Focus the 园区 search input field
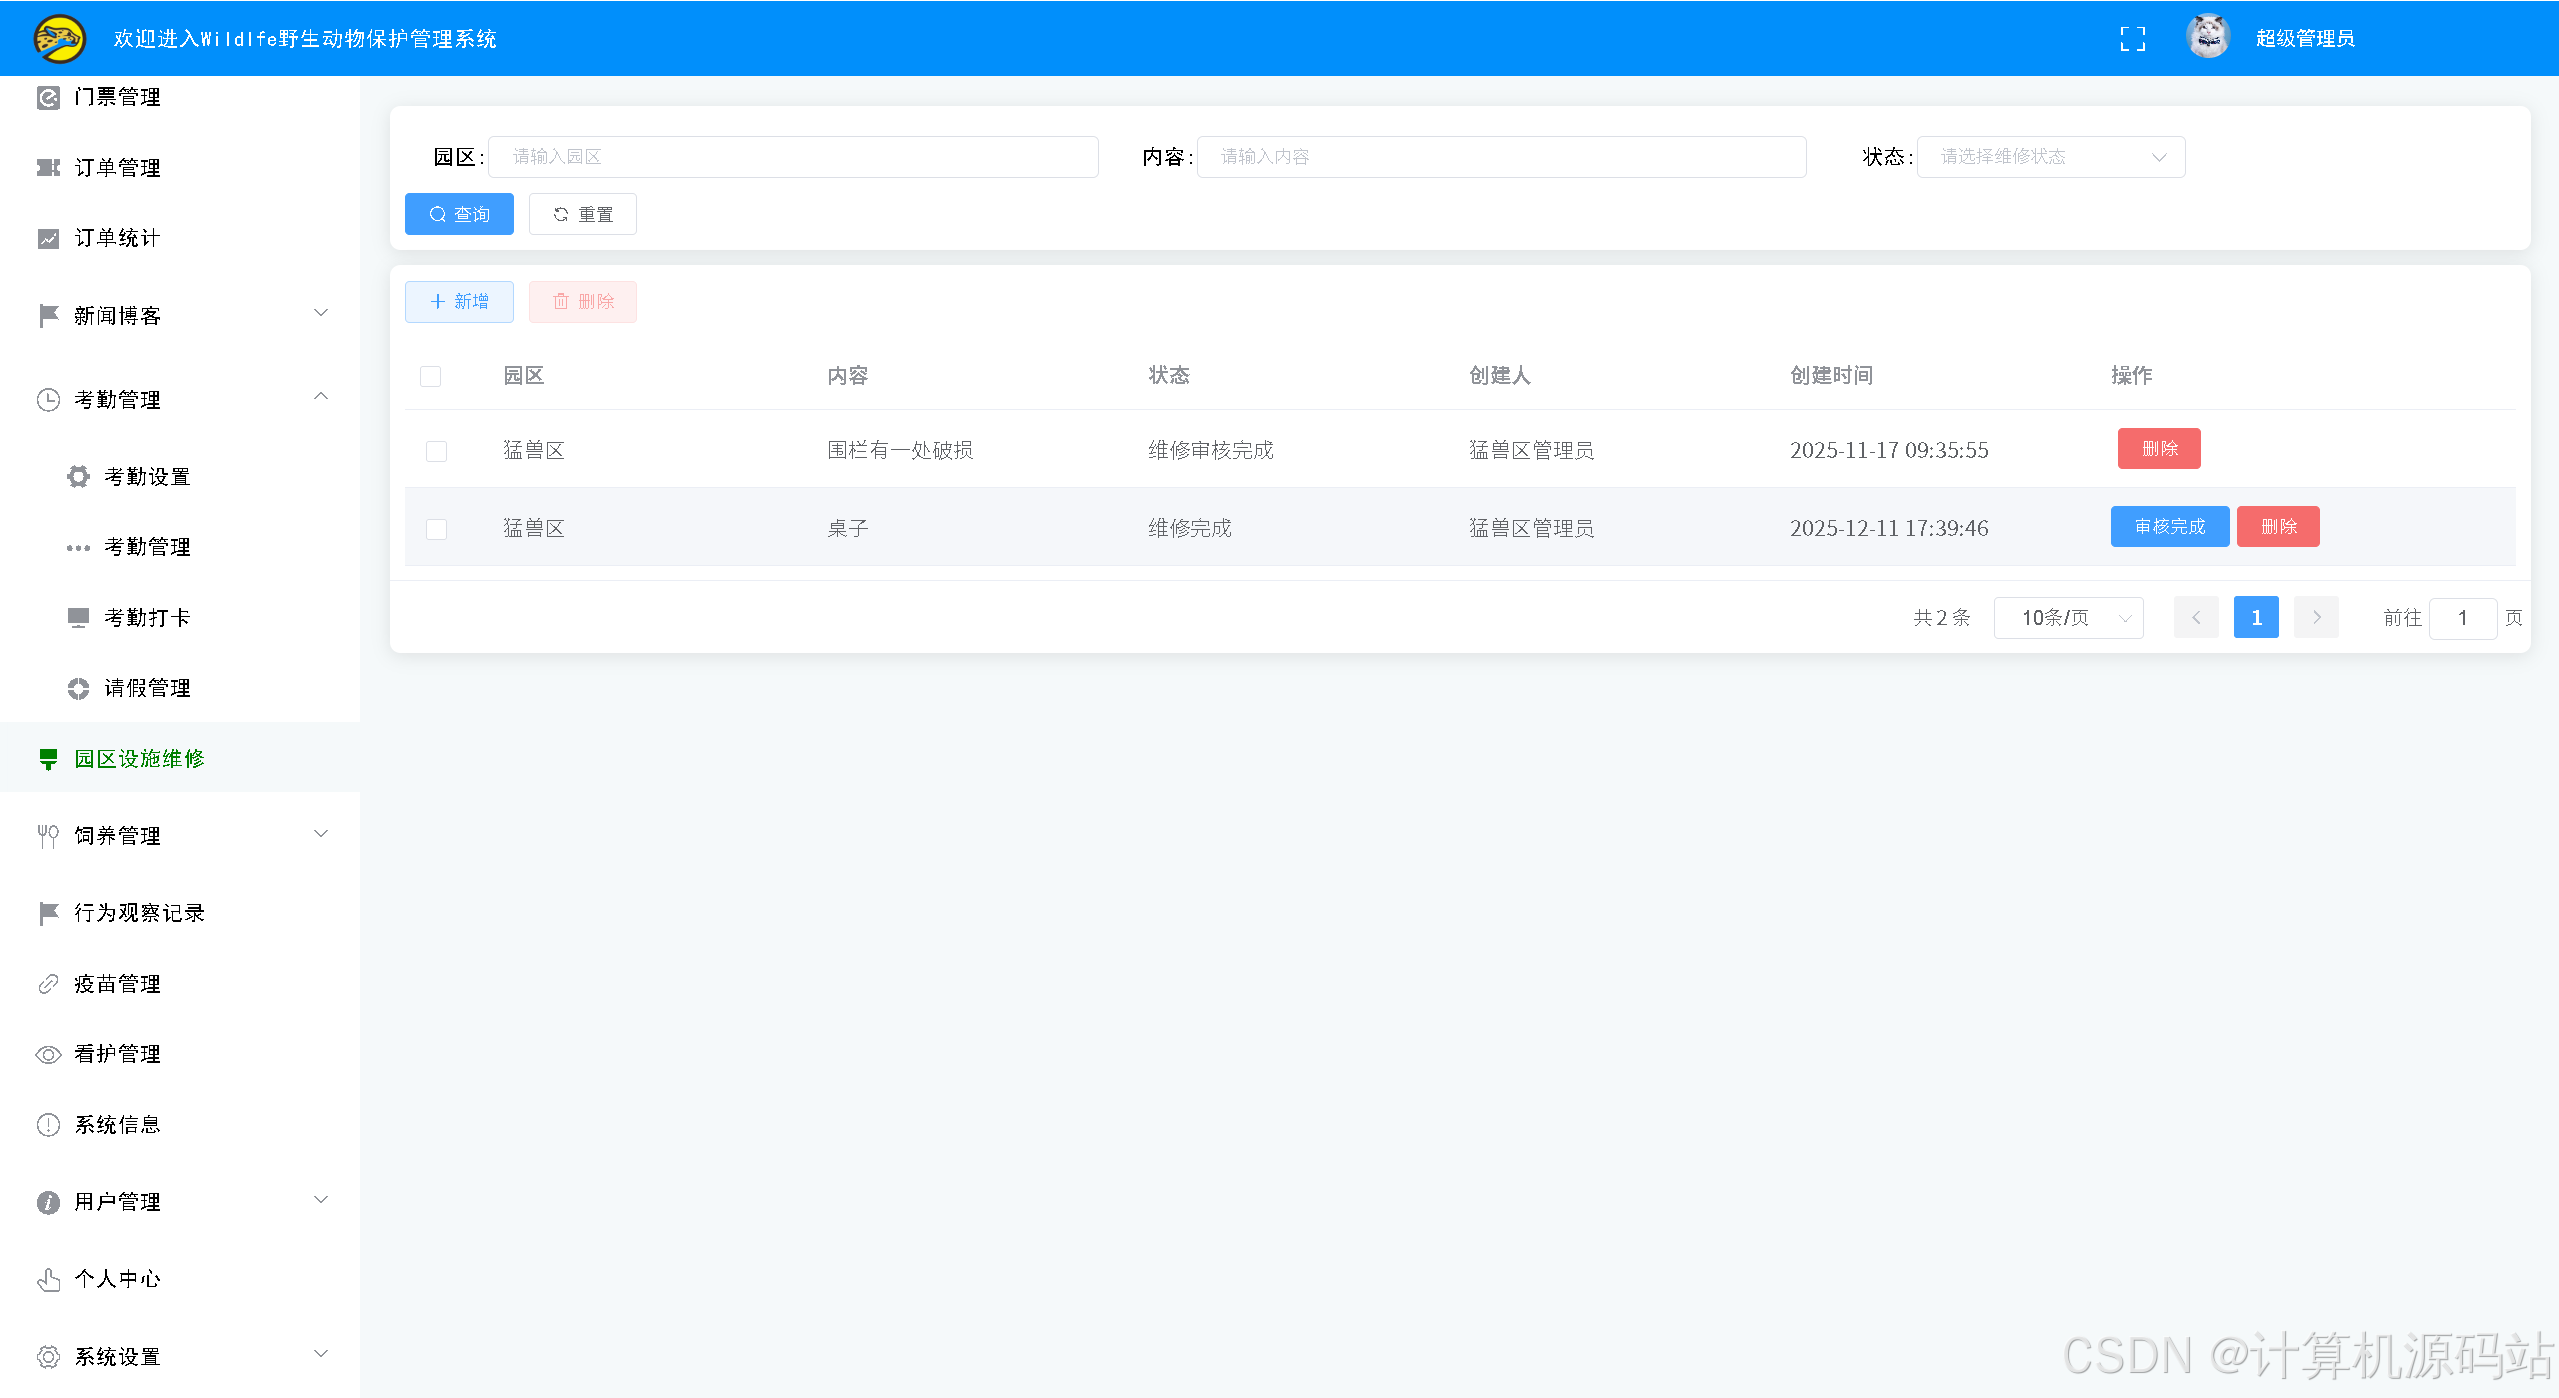 (793, 157)
